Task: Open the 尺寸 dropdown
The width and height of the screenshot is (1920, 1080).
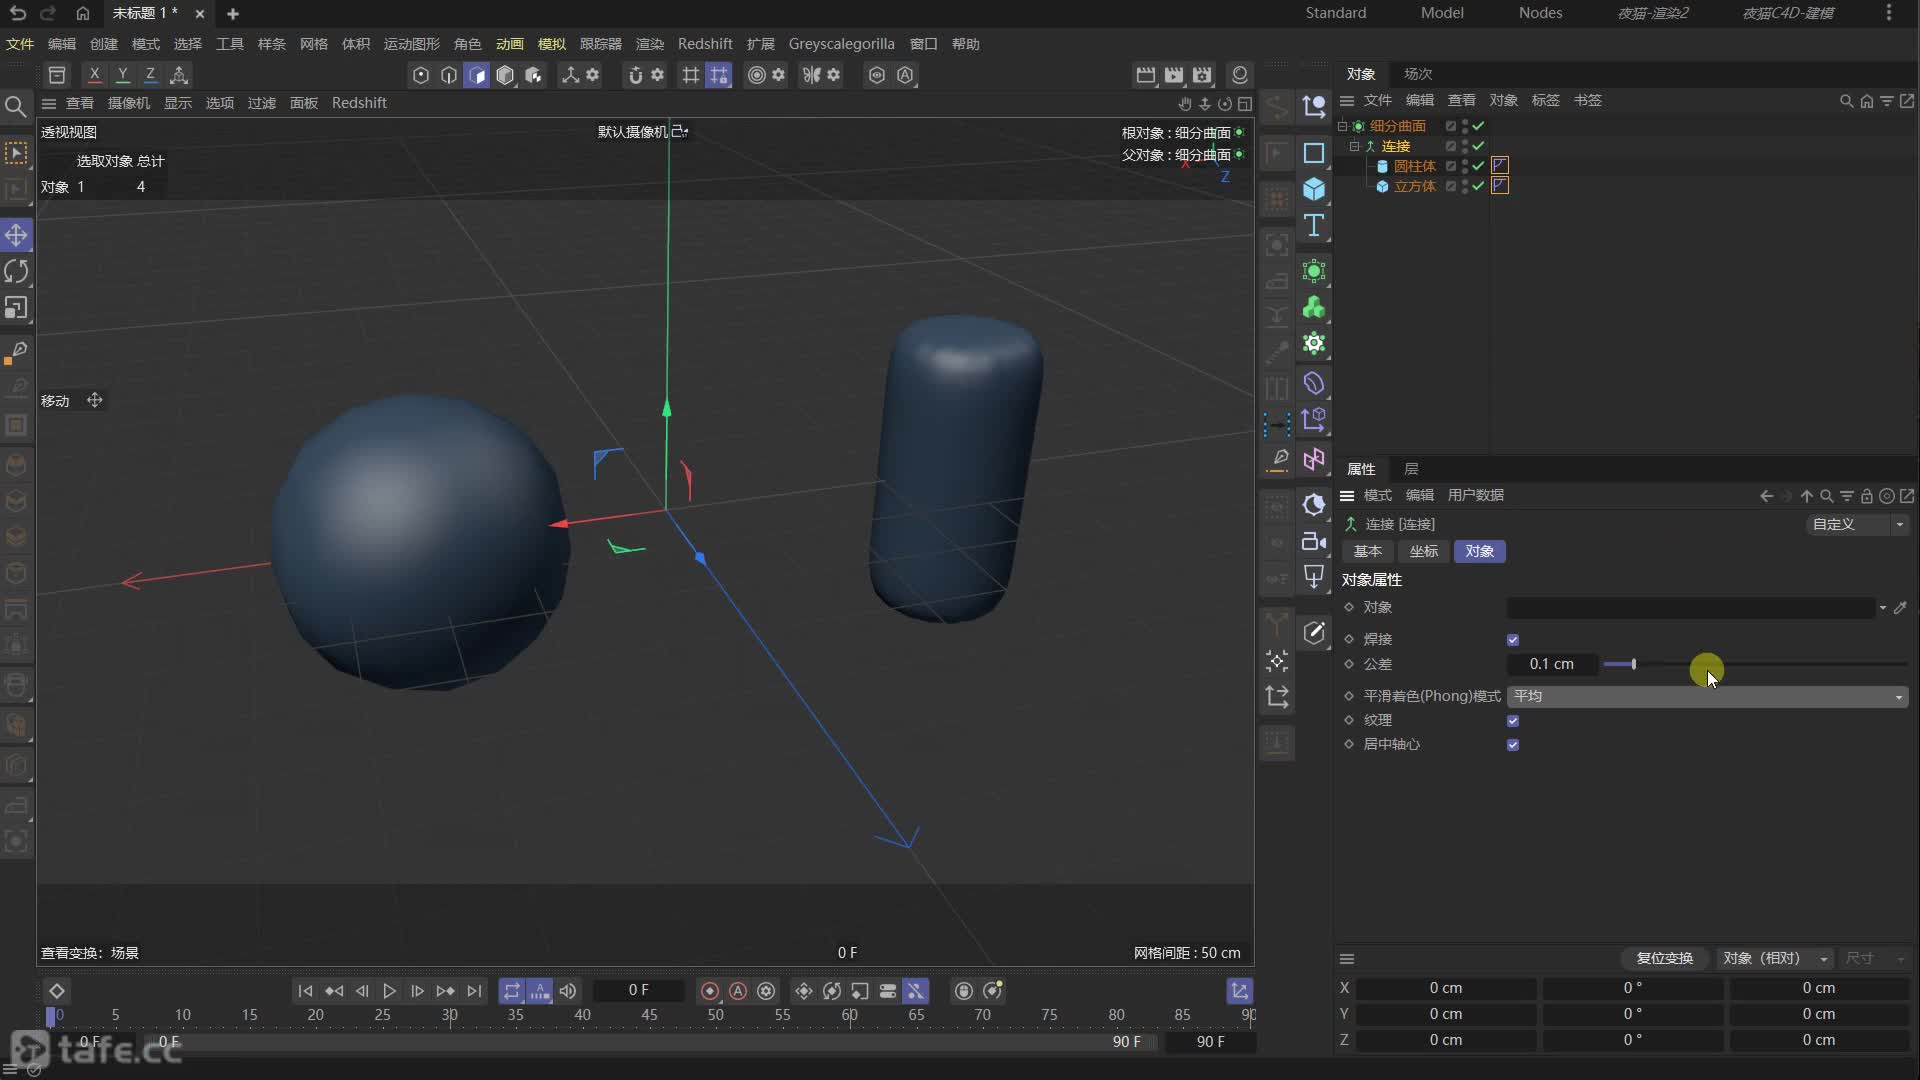Action: coord(1875,958)
